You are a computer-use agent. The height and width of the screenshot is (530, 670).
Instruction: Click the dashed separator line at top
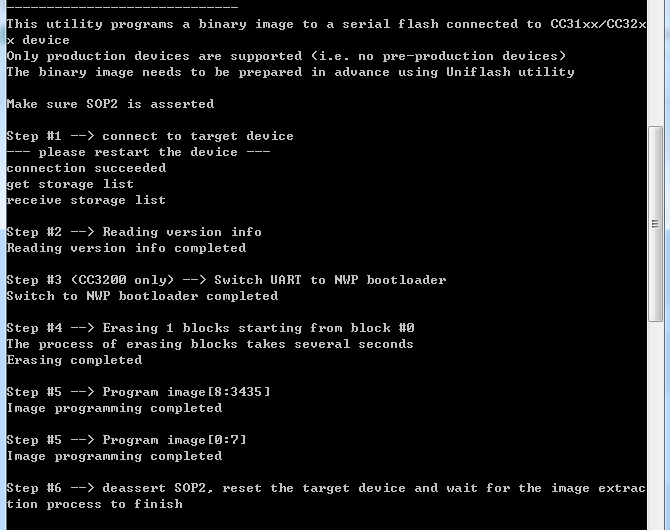122,7
